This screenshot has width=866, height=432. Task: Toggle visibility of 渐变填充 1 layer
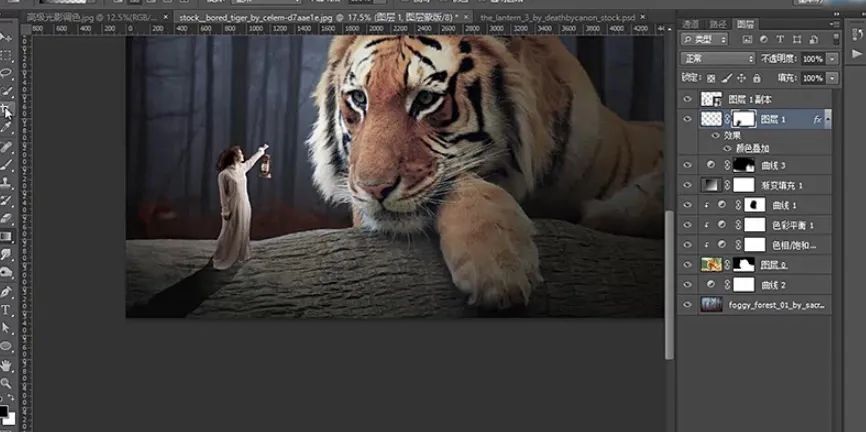687,185
